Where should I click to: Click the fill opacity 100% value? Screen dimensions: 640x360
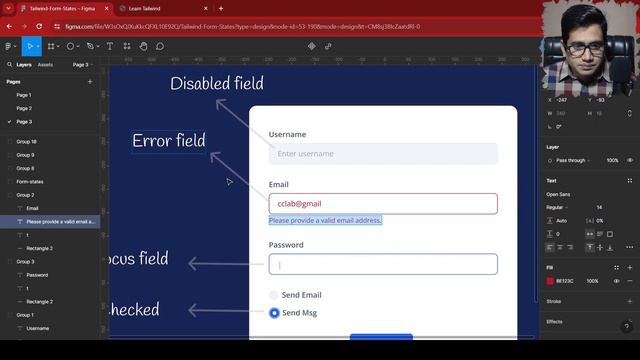[x=592, y=281]
